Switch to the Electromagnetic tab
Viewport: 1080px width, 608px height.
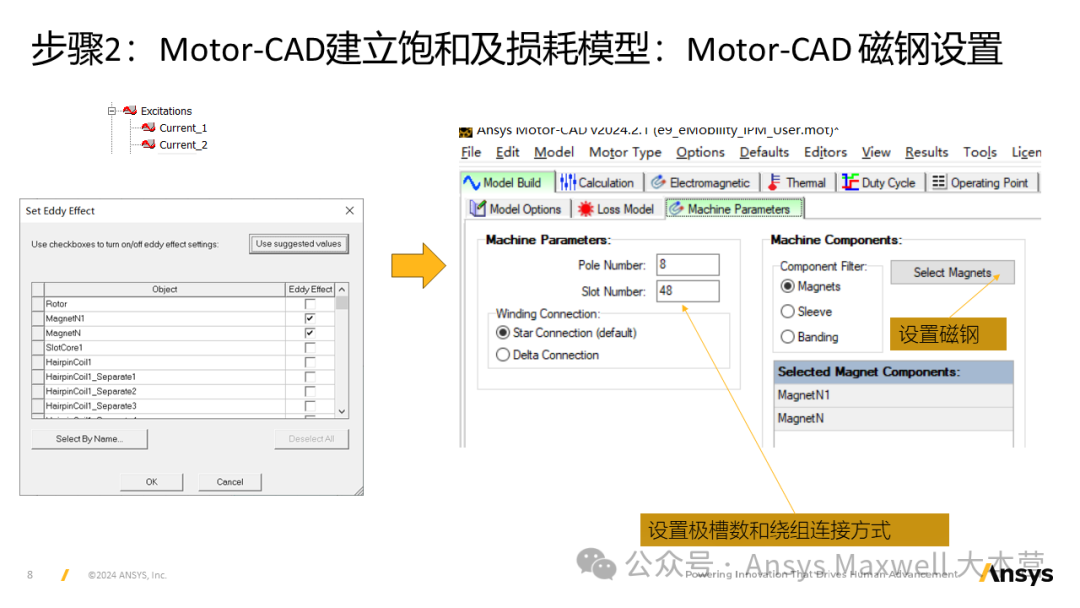[701, 182]
